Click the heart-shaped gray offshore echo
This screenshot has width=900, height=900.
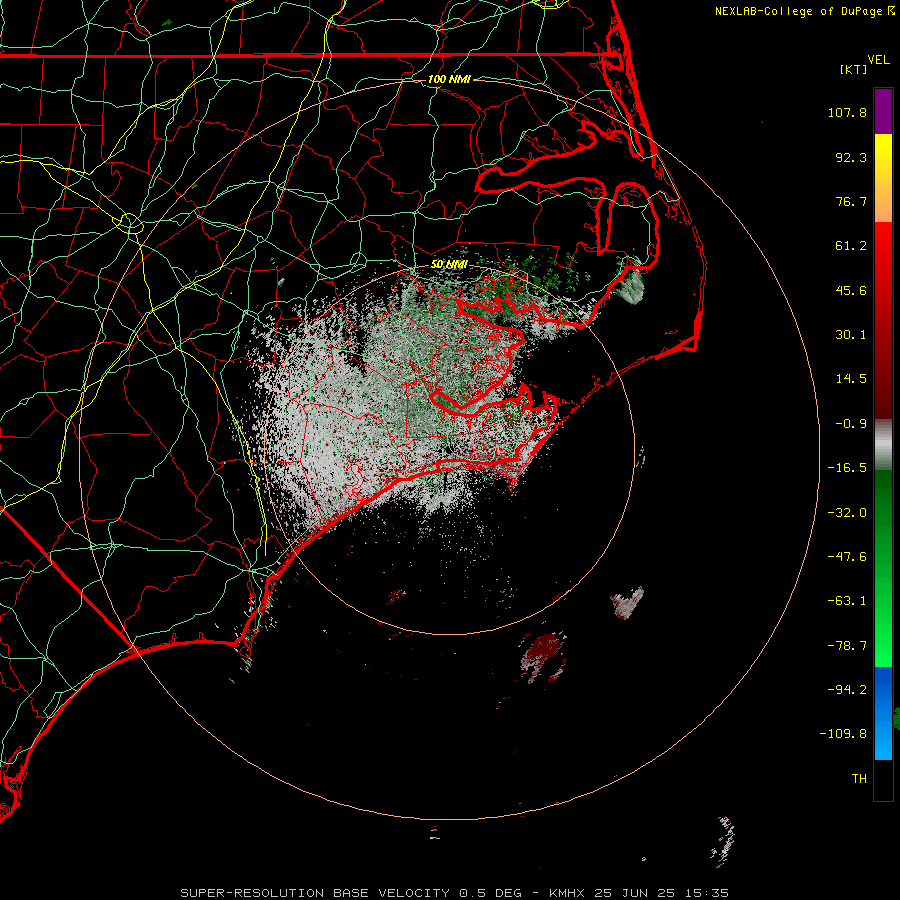coord(627,603)
